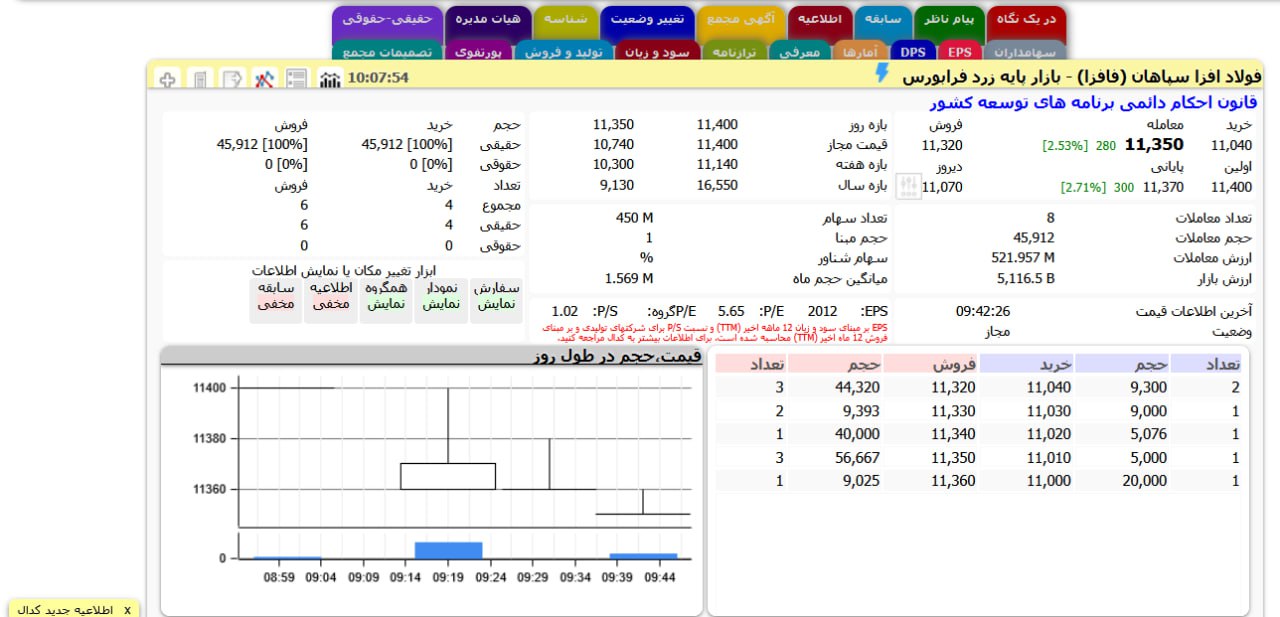Click the gray page icon in header
Screen dimensions: 1280x617
tap(201, 78)
